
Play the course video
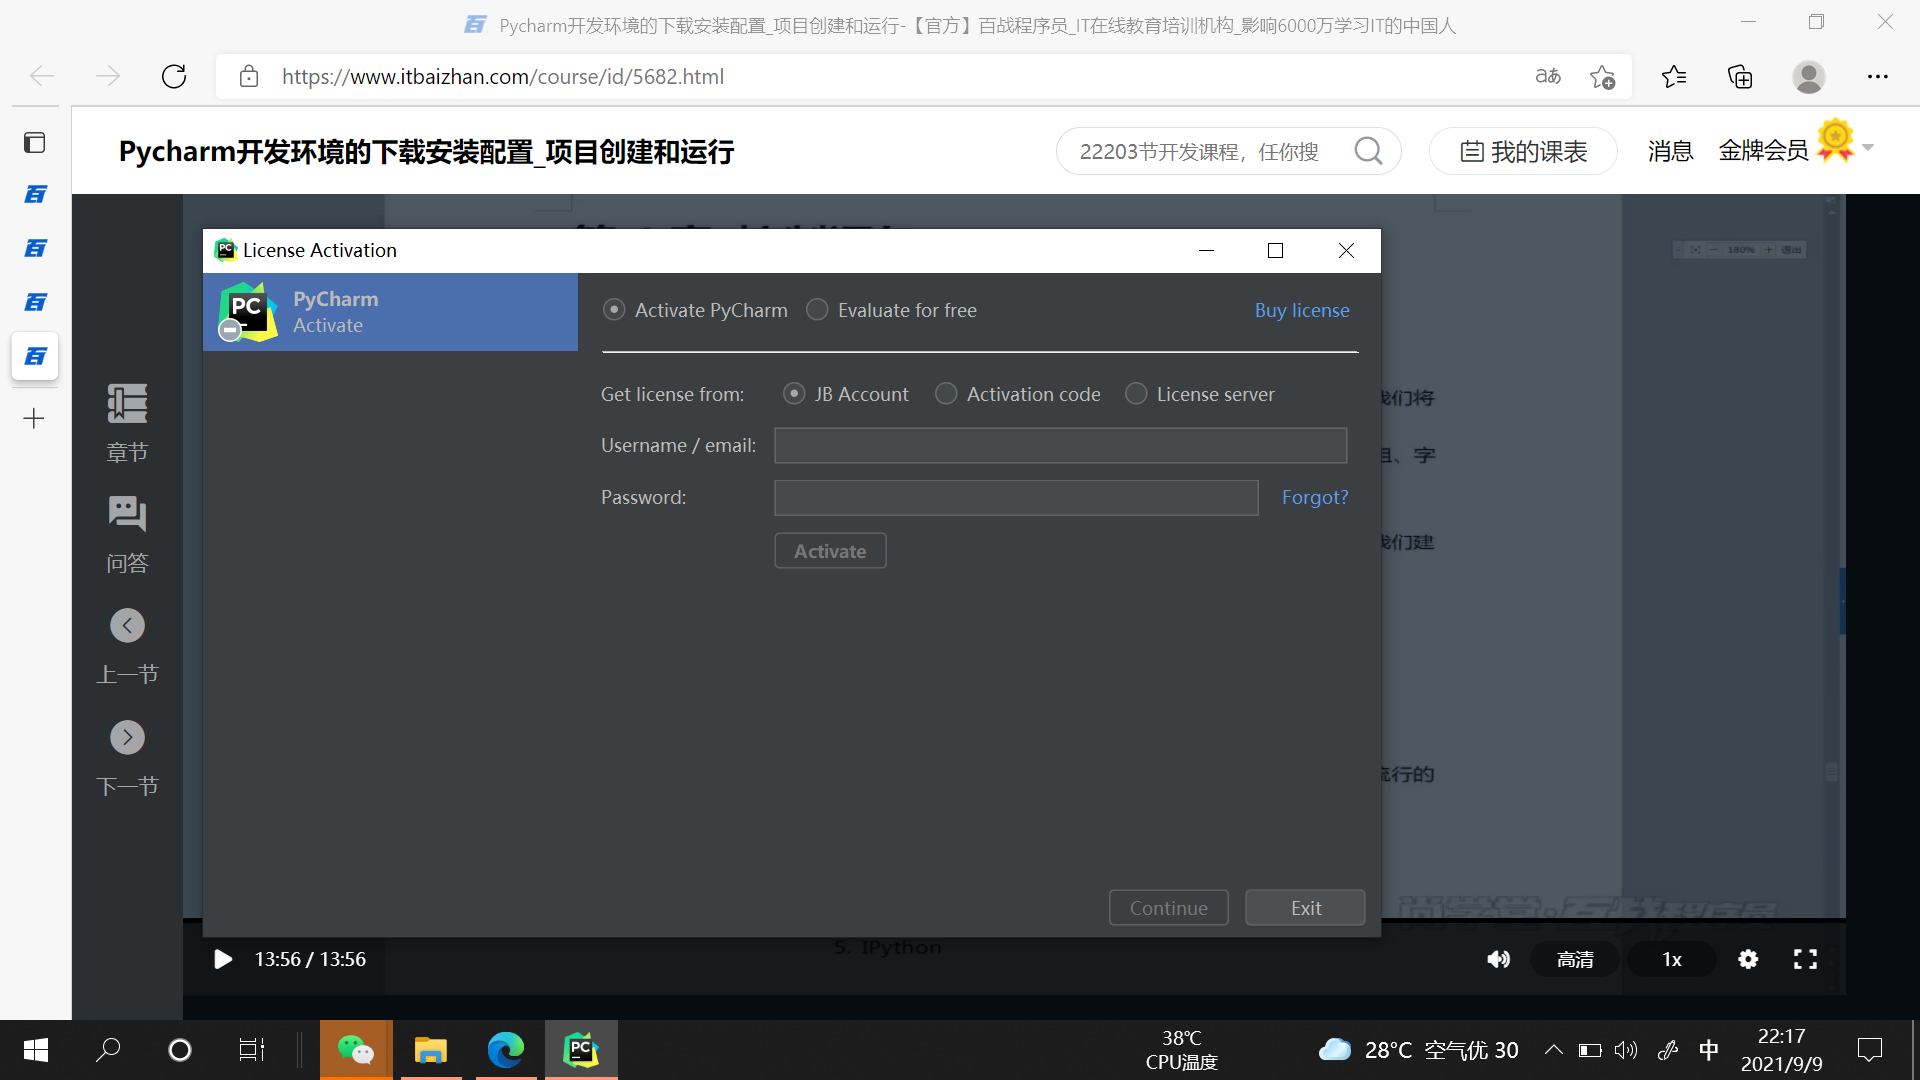(223, 960)
